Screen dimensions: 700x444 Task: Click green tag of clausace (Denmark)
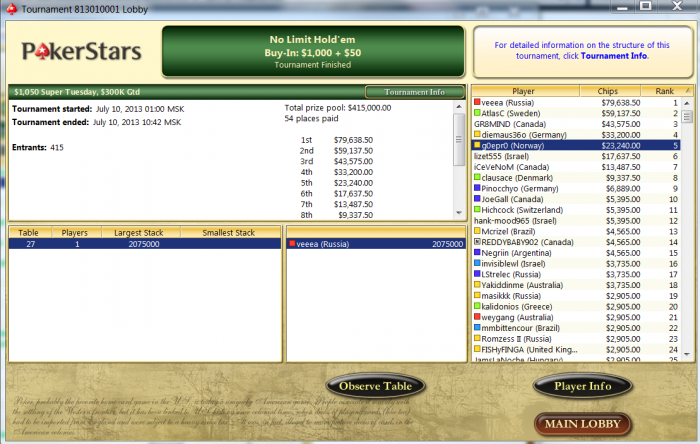(x=477, y=177)
